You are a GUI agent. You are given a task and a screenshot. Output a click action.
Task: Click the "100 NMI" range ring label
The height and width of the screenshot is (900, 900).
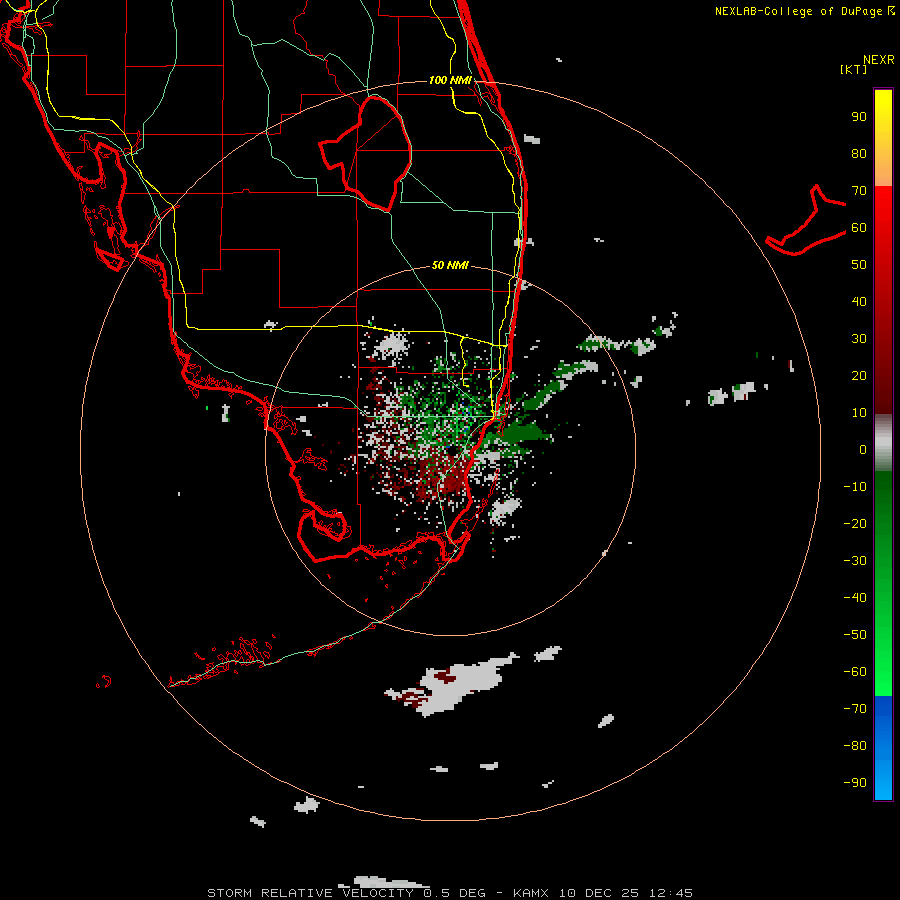click(x=450, y=80)
